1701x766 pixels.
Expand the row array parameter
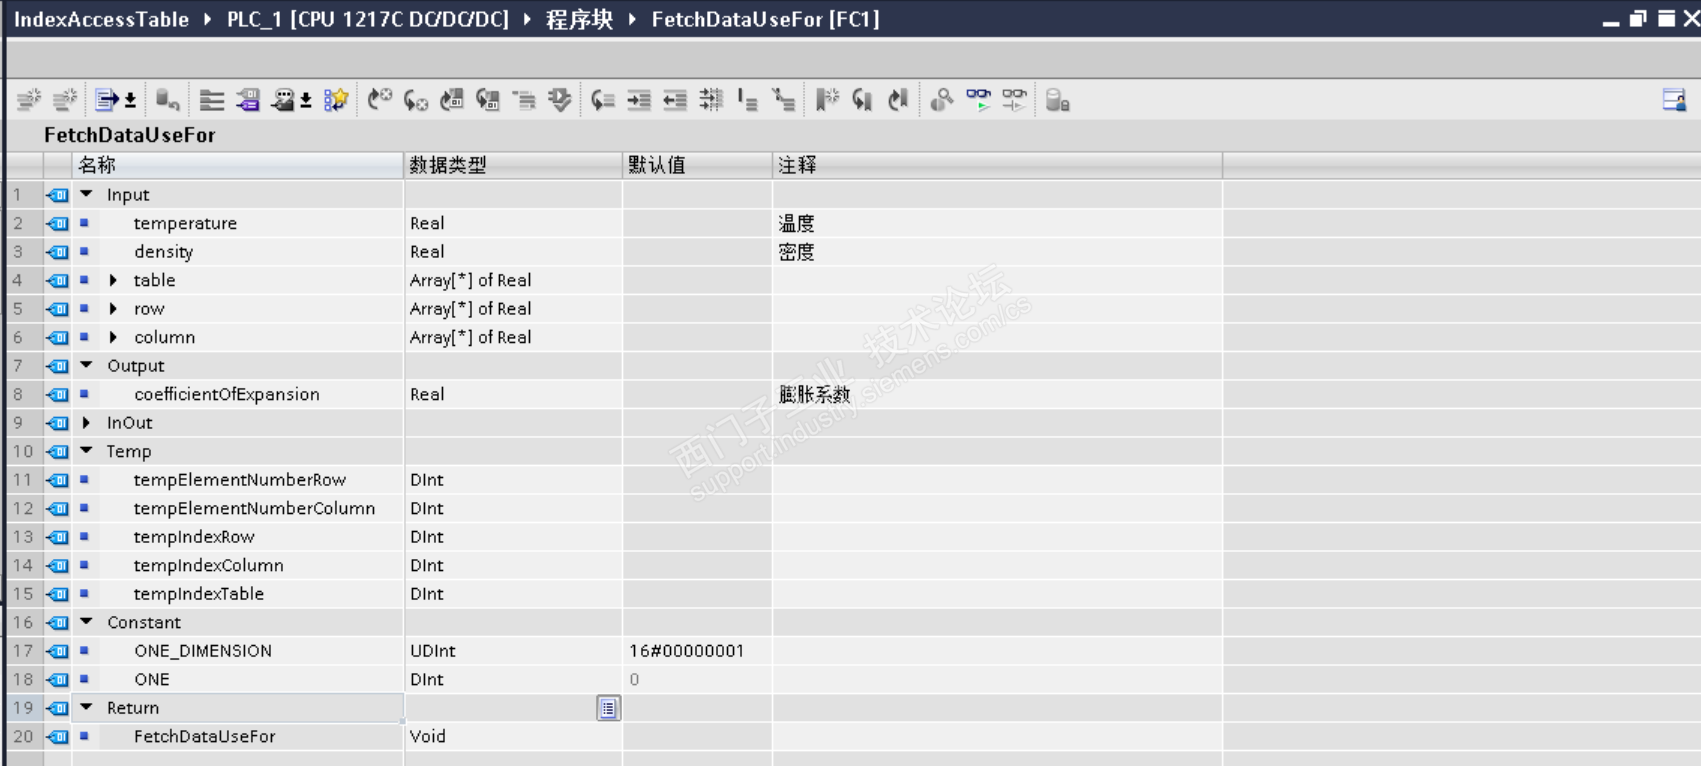click(x=113, y=309)
